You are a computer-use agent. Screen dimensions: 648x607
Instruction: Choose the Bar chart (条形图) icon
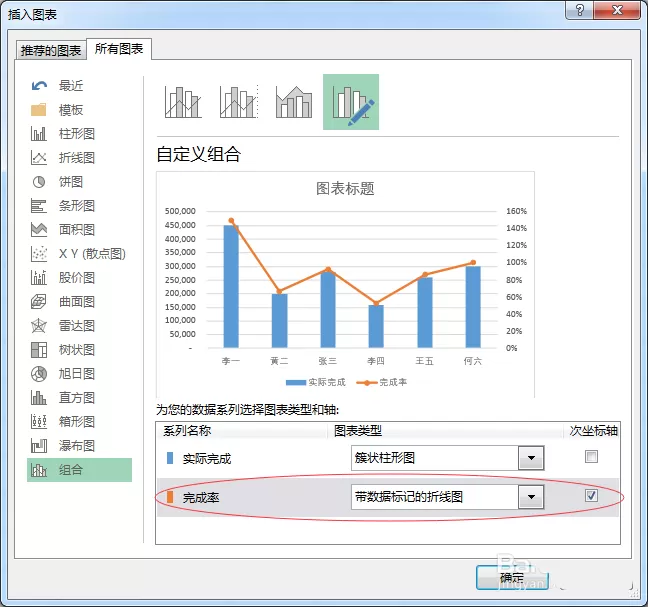[x=39, y=205]
